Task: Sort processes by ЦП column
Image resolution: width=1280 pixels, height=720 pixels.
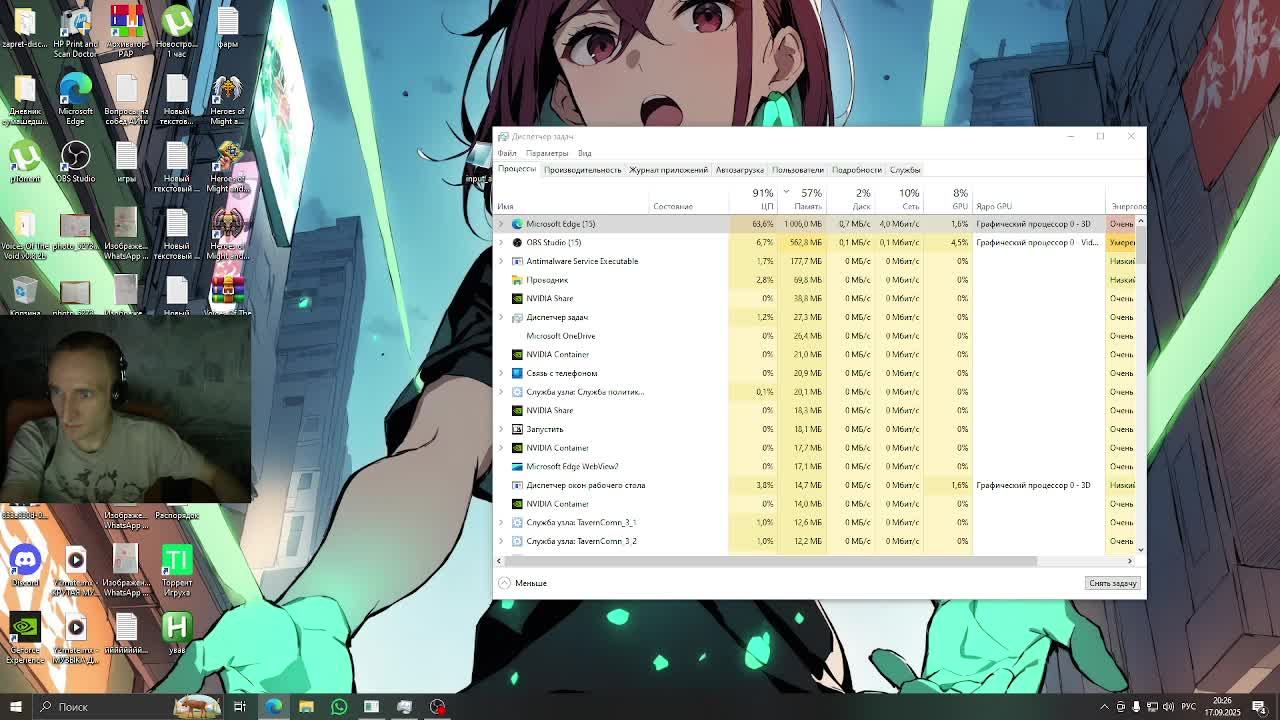Action: point(753,199)
